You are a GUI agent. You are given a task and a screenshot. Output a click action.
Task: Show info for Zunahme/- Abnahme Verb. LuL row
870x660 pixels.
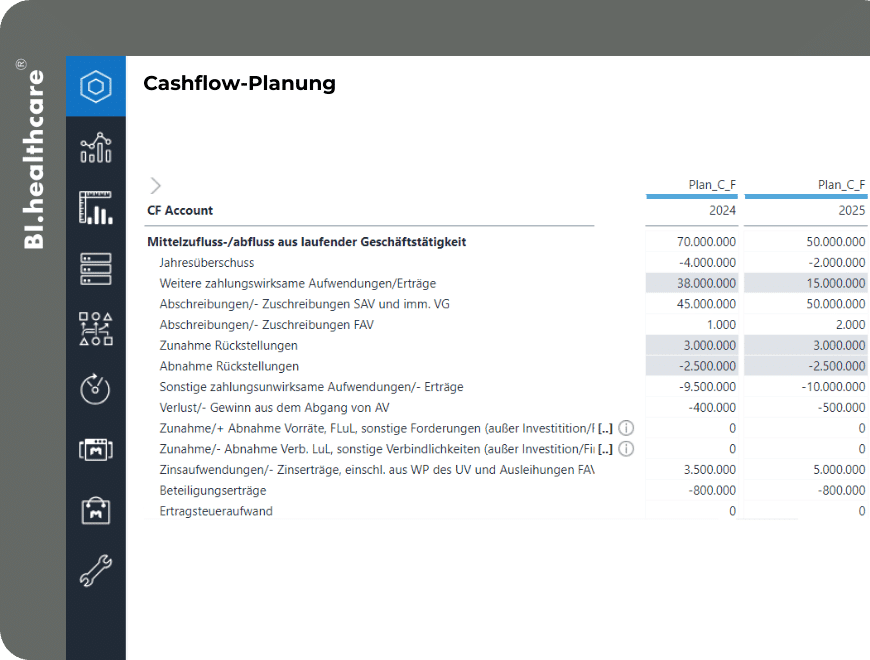tap(626, 449)
